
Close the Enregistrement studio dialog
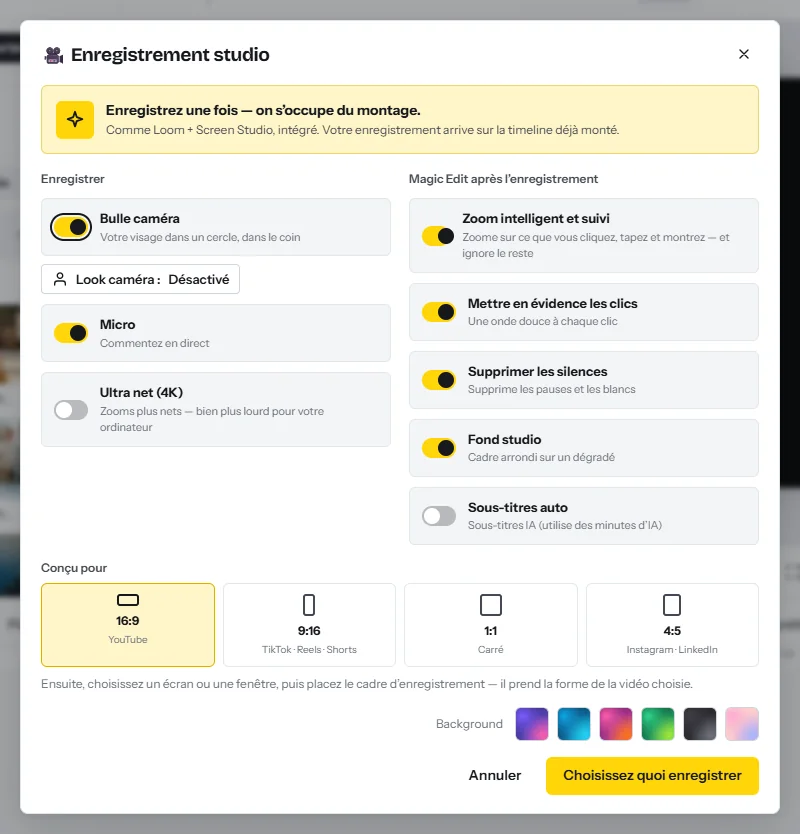click(x=744, y=54)
